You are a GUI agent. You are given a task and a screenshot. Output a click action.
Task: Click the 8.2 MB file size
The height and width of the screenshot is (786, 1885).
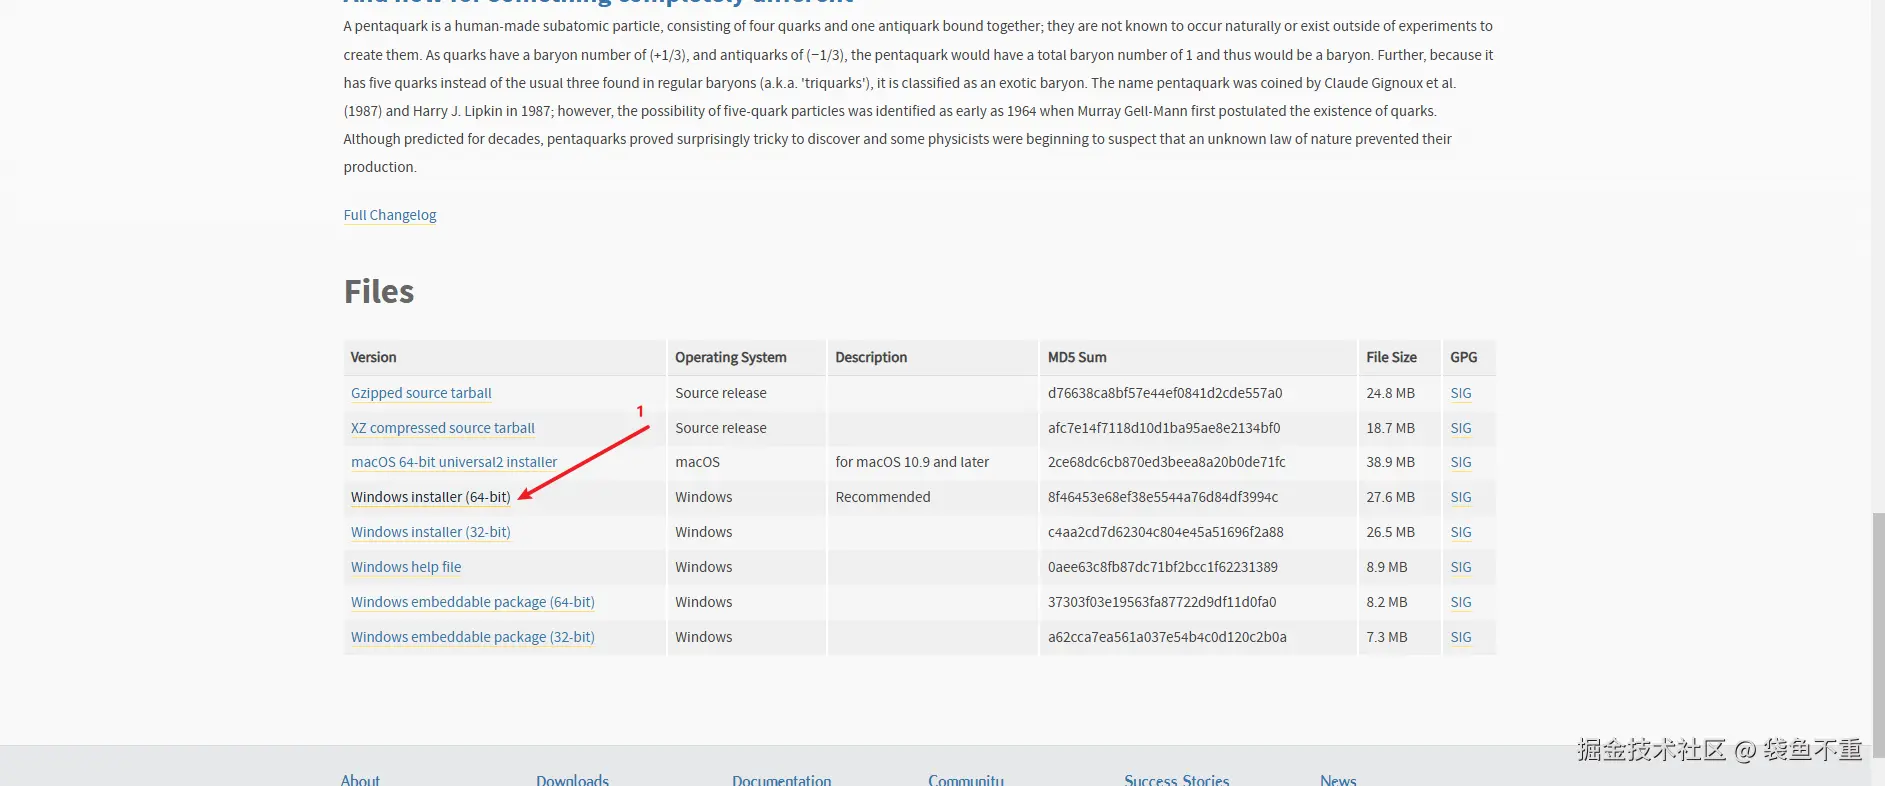1387,602
